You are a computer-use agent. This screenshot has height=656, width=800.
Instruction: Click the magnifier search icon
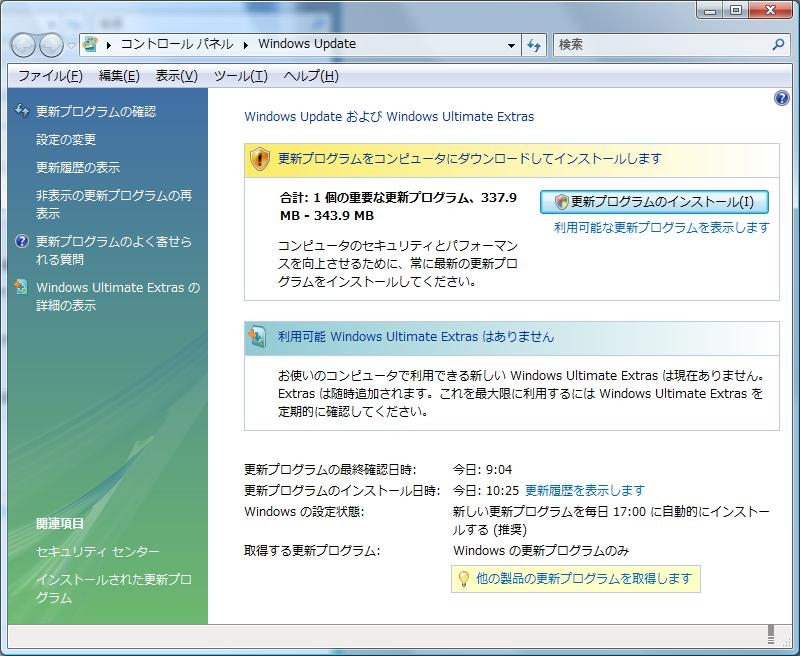point(778,44)
